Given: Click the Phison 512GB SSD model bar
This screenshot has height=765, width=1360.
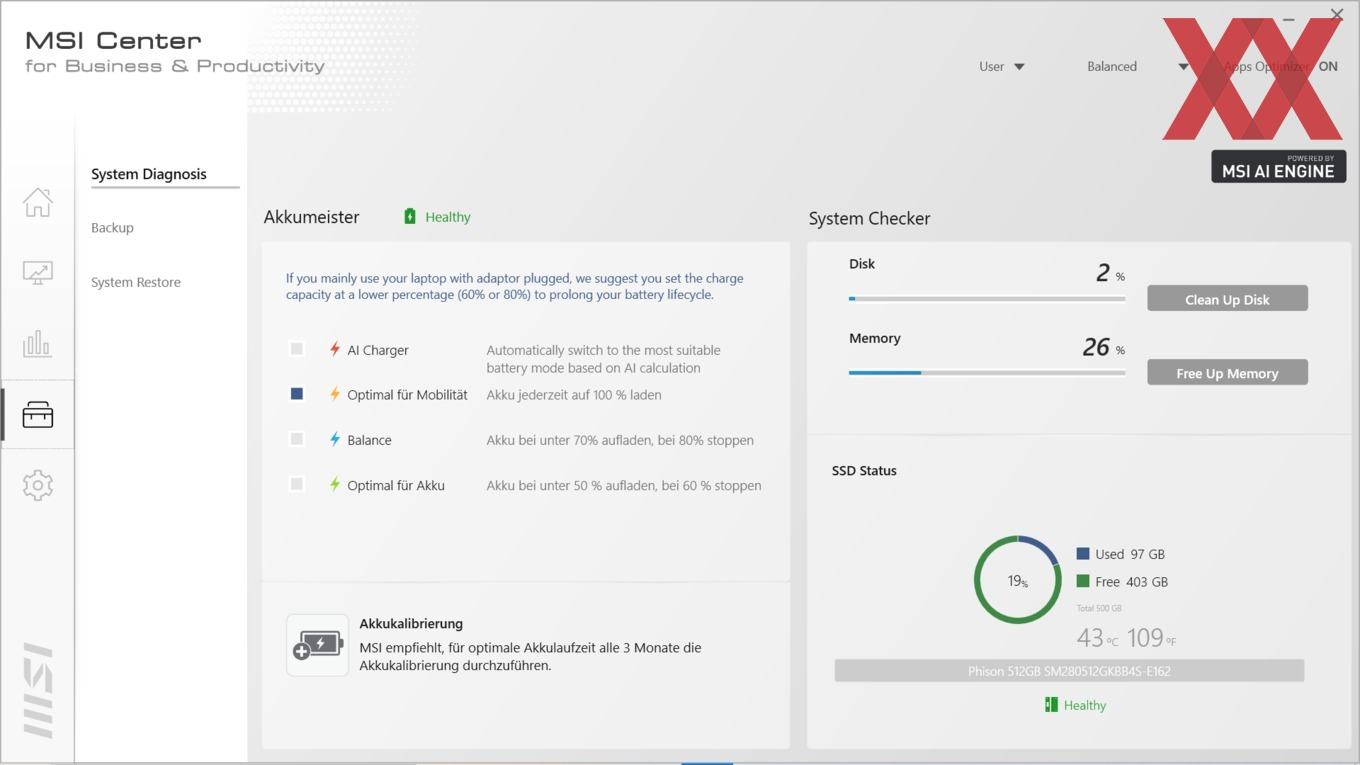Looking at the screenshot, I should click(x=1069, y=671).
